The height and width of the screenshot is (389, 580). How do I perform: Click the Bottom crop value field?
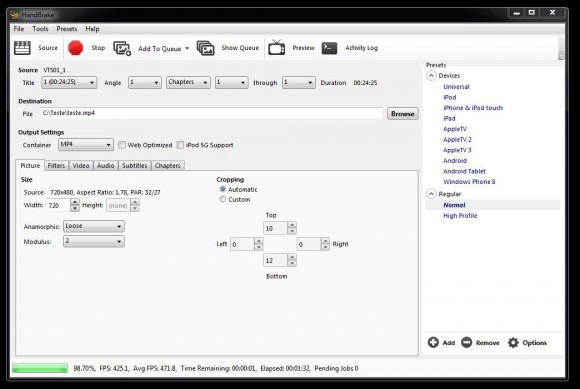click(275, 260)
